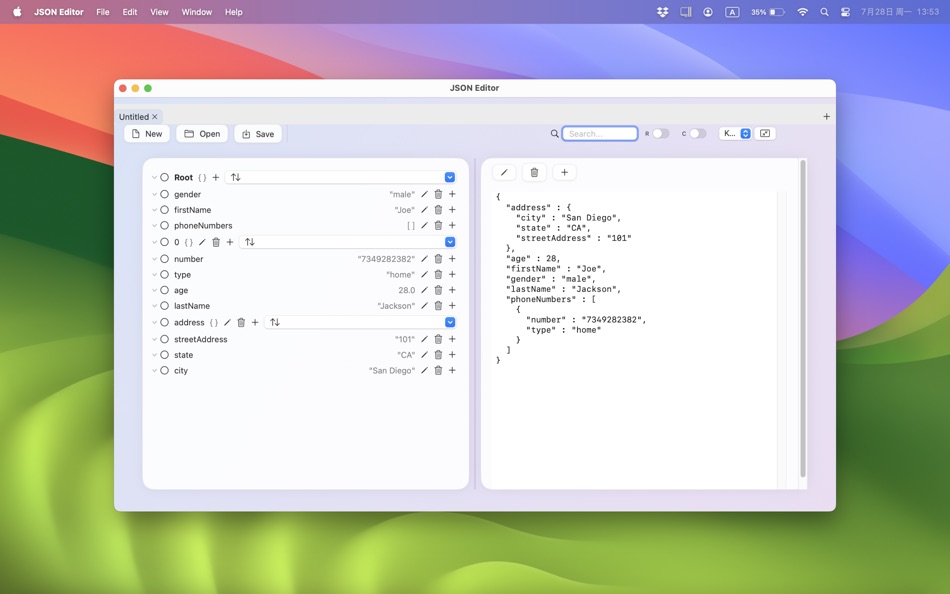Add child to address with plus icon
Viewport: 950px width, 594px height.
[255, 322]
